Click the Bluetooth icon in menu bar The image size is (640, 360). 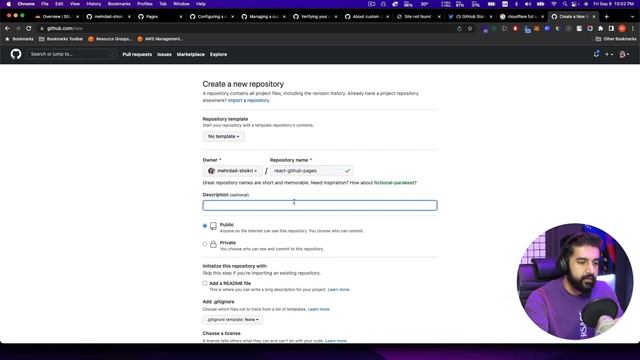click(x=516, y=4)
